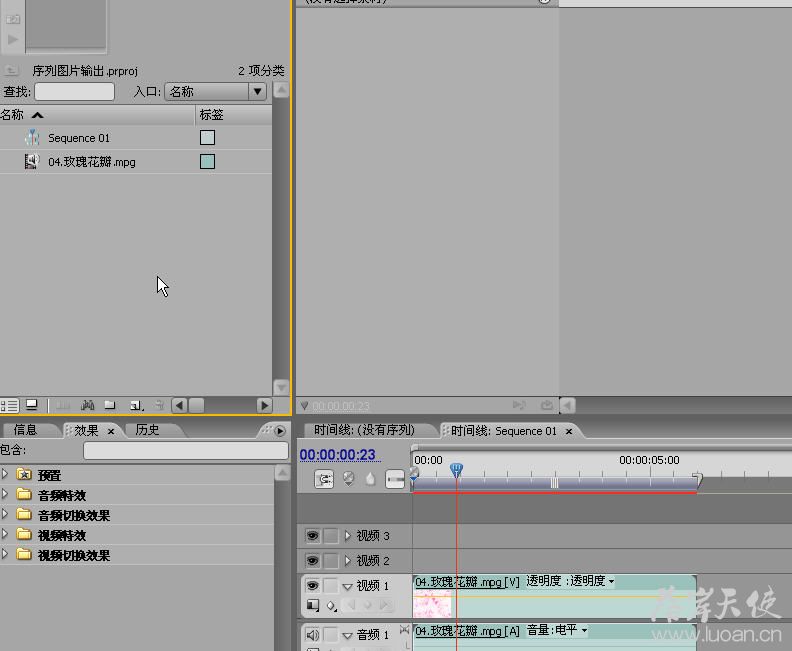The image size is (792, 651).
Task: Click Set Display Style icon on Video 1
Action: point(313,605)
